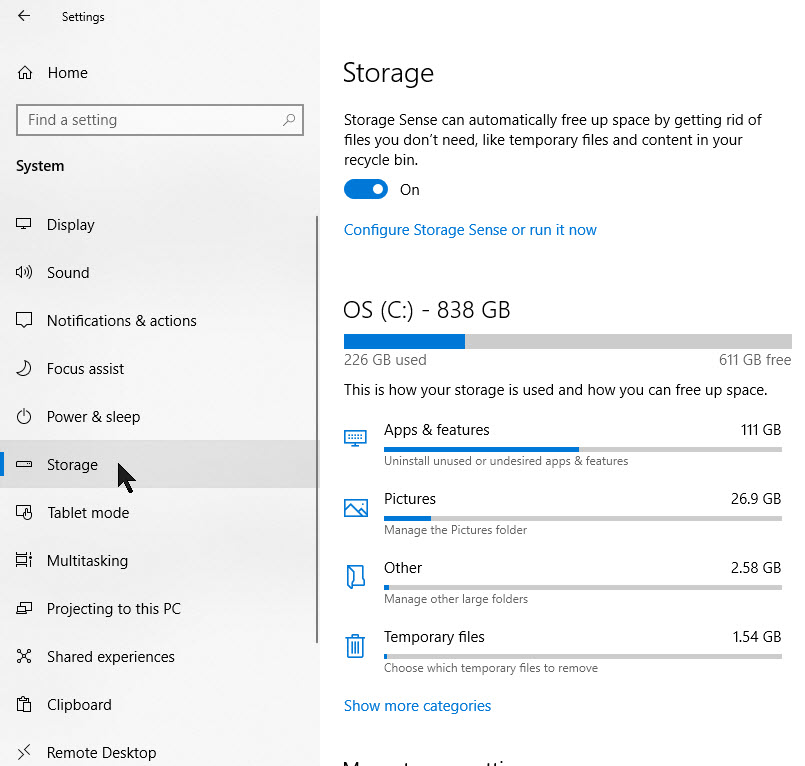Click the Power & sleep icon

click(25, 417)
